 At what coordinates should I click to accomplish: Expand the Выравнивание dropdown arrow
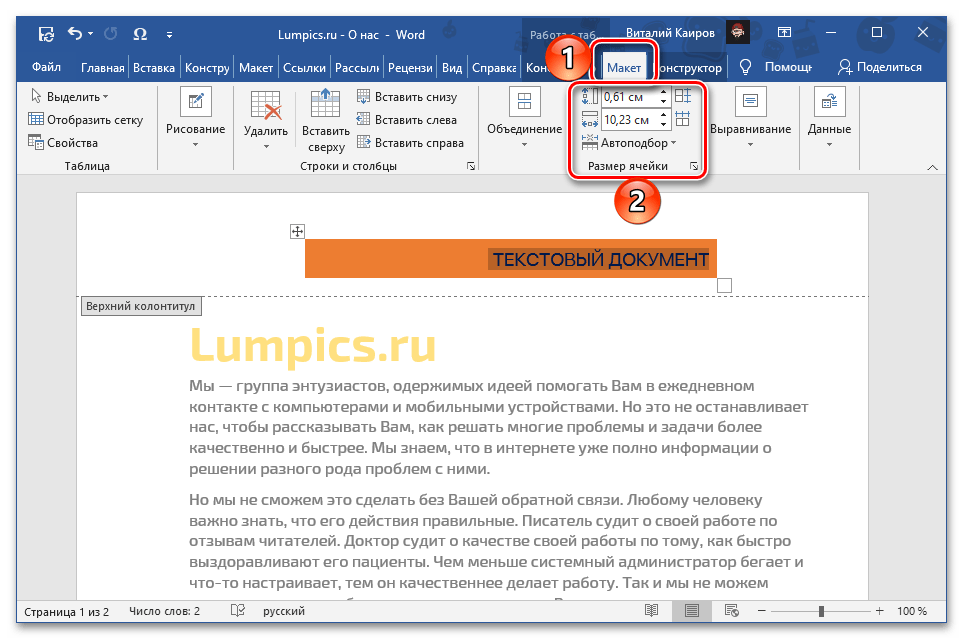[x=750, y=145]
